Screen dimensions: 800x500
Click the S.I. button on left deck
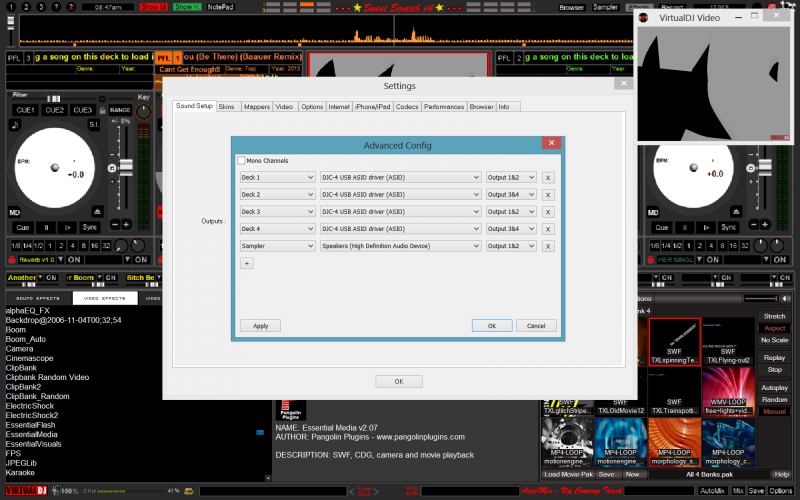click(x=94, y=124)
